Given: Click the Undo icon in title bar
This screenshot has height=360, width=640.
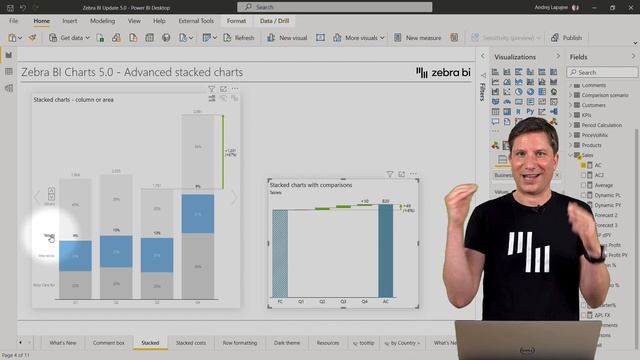Looking at the screenshot, I should coord(23,7).
